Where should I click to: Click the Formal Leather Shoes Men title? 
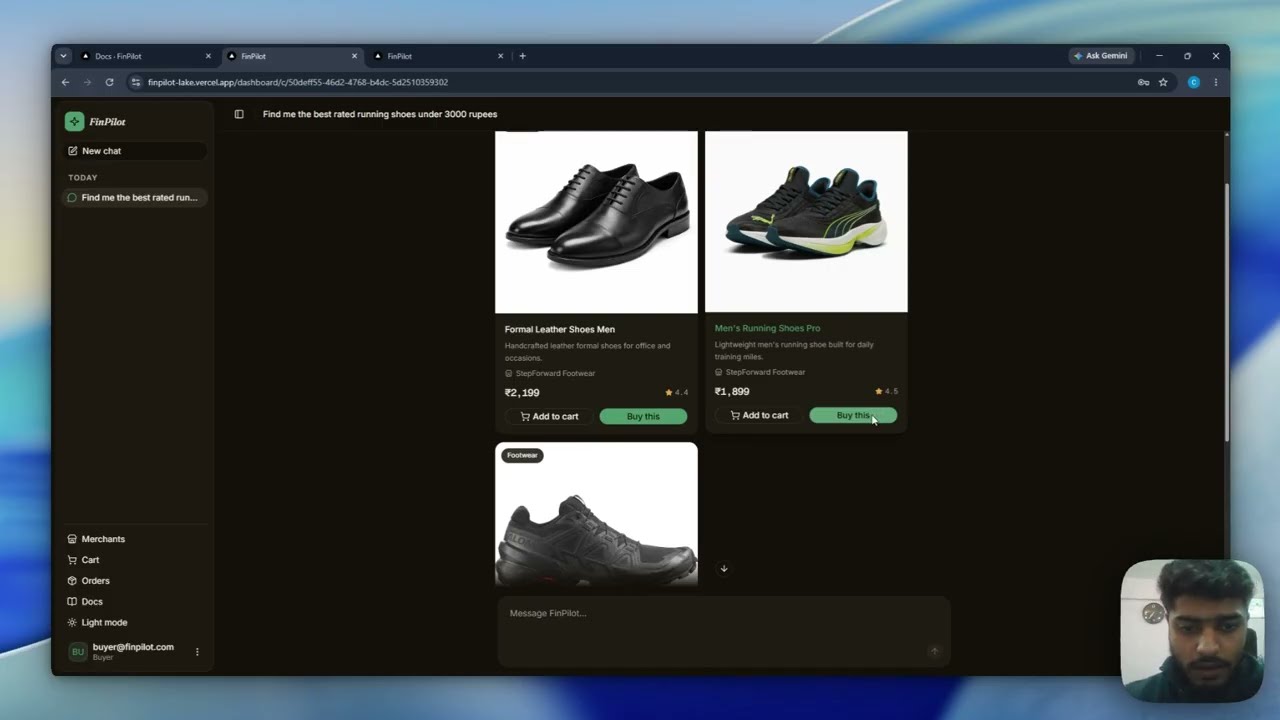click(x=559, y=329)
